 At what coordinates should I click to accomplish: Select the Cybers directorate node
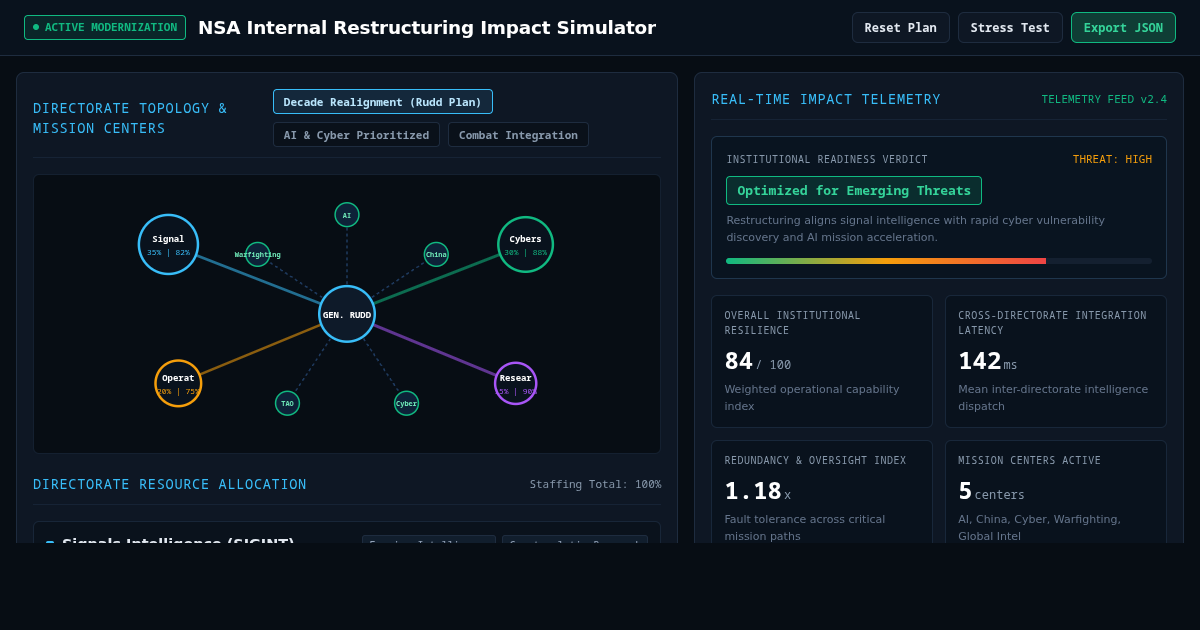click(525, 244)
